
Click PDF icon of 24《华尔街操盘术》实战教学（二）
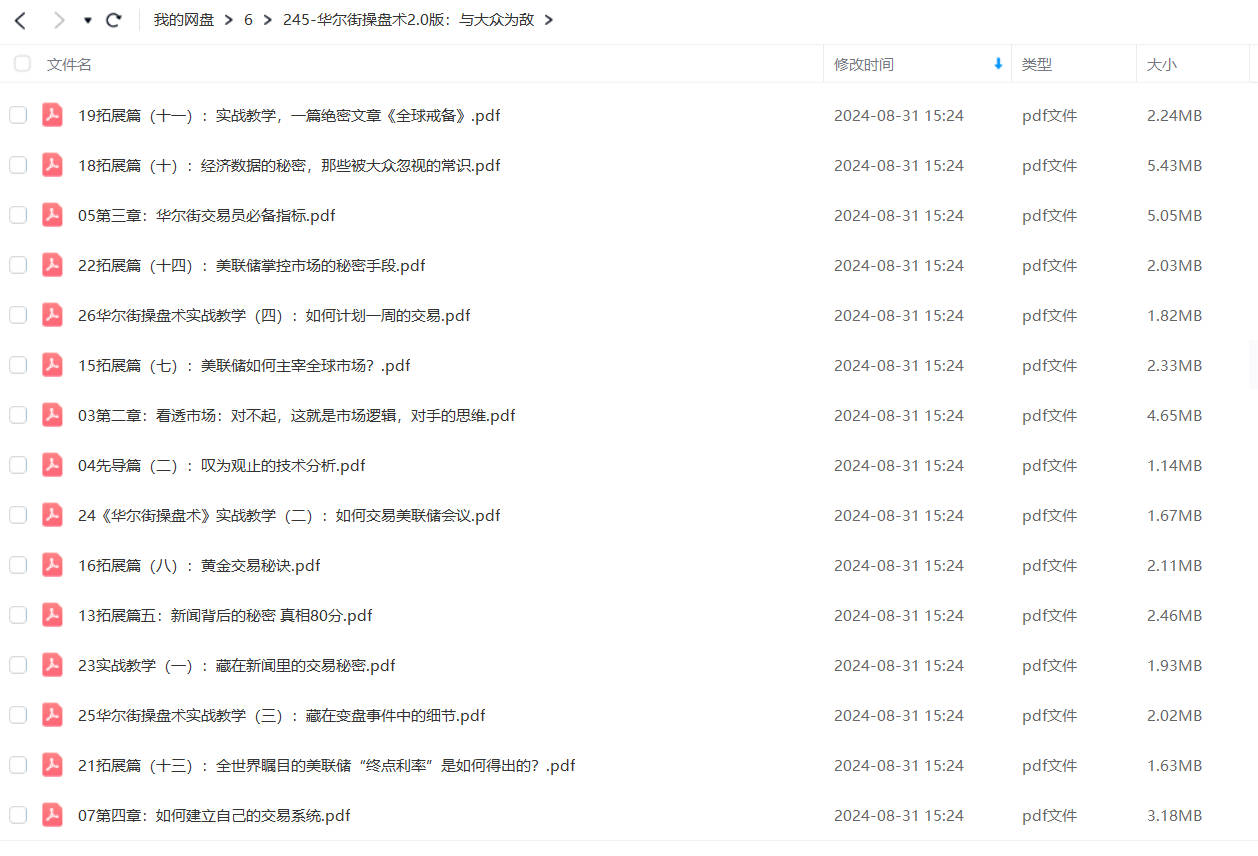(x=52, y=515)
